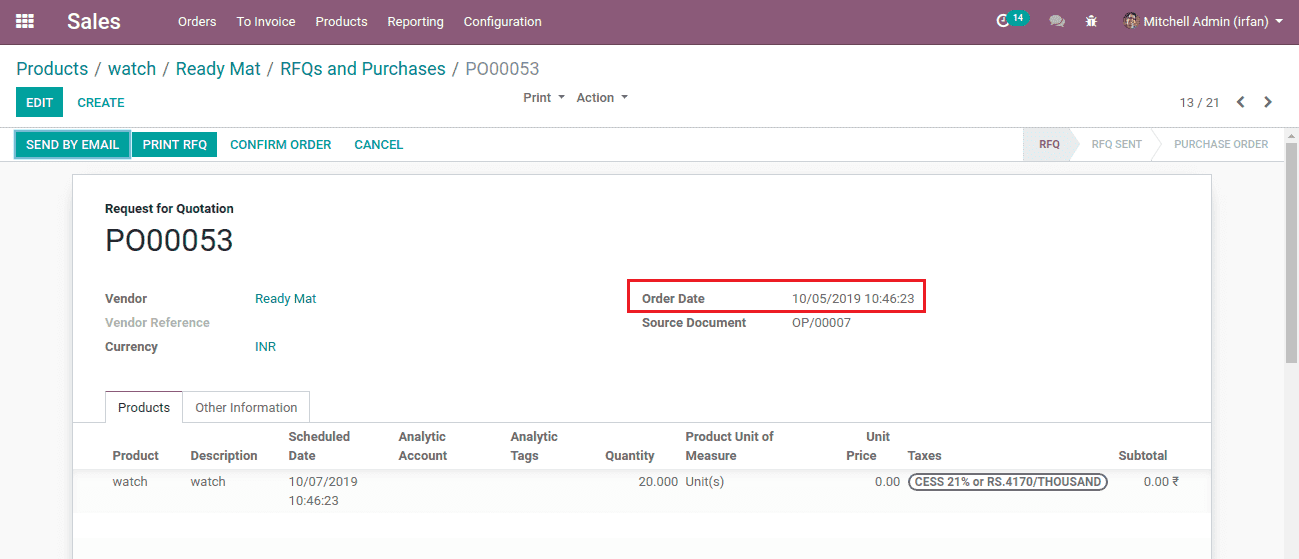The width and height of the screenshot is (1299, 559).
Task: Select the RFQ SENT status stage
Action: click(x=1116, y=145)
